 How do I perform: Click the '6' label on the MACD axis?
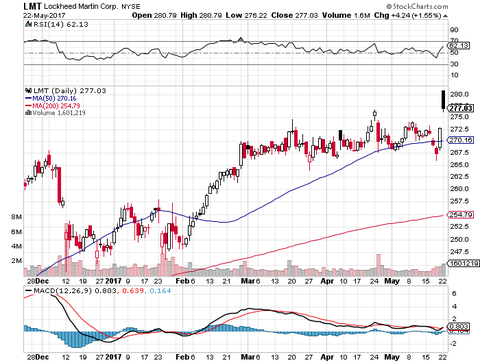coord(454,294)
